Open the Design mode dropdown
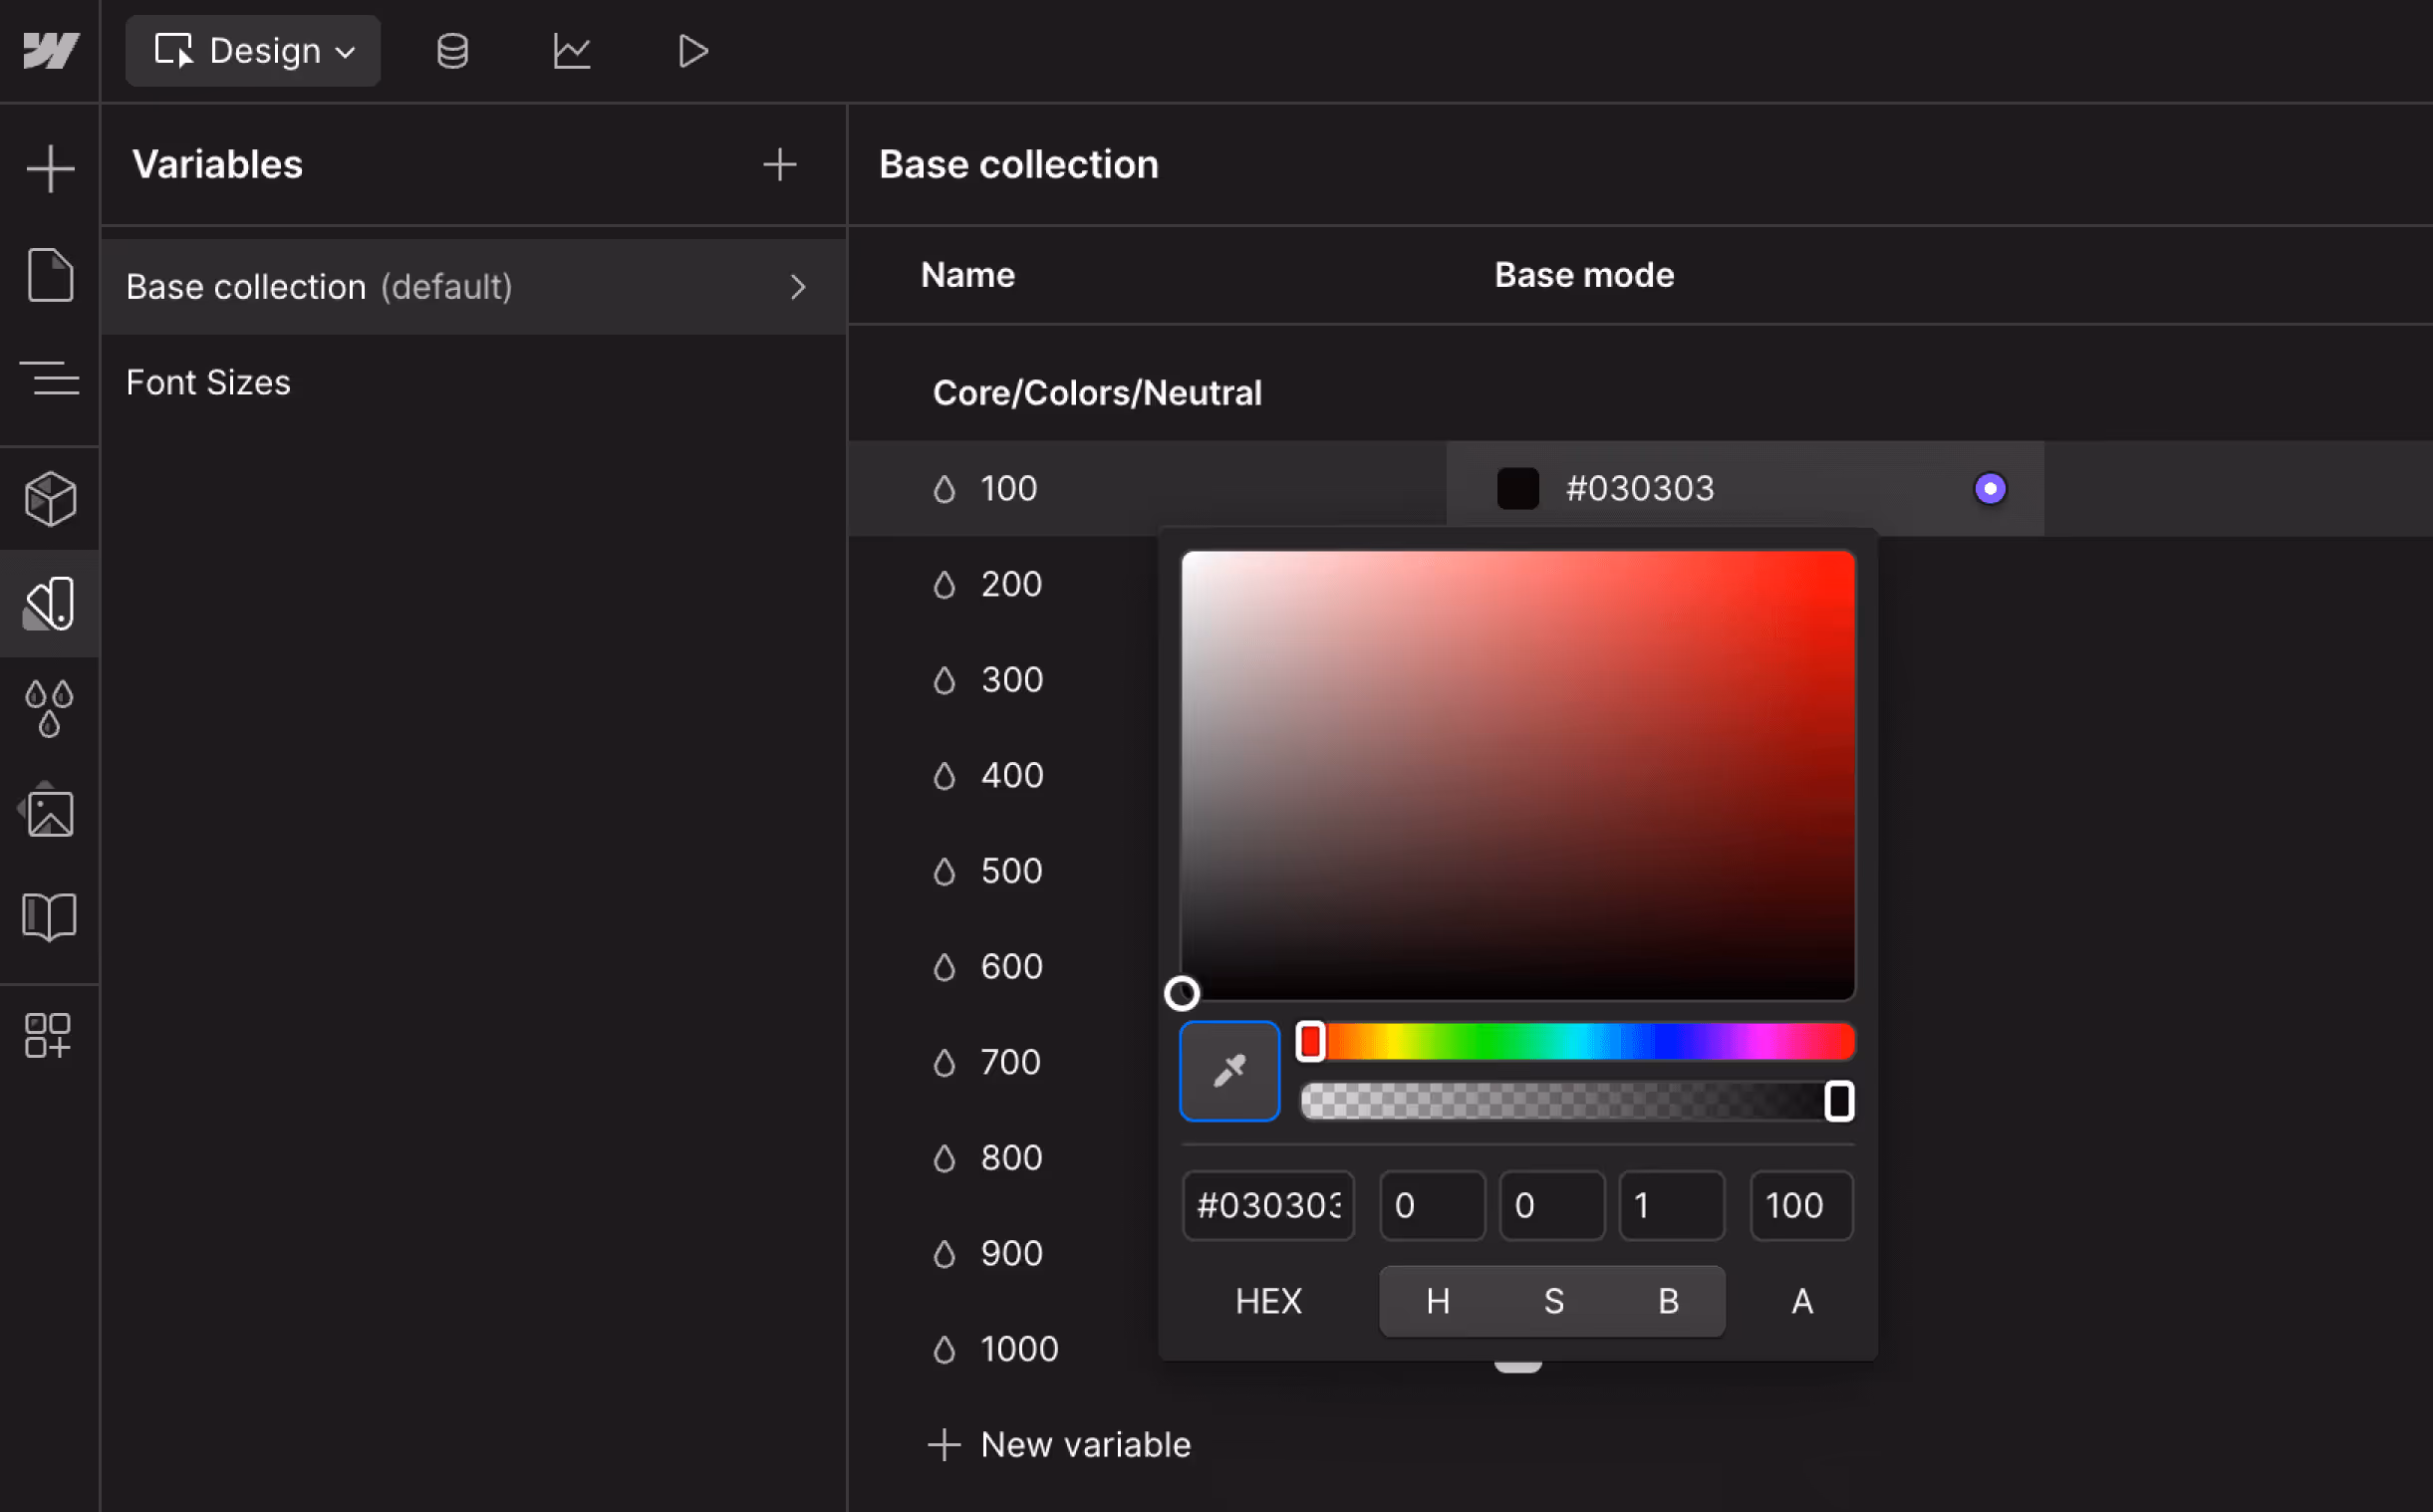Screen dimensions: 2433x1512 coord(253,50)
